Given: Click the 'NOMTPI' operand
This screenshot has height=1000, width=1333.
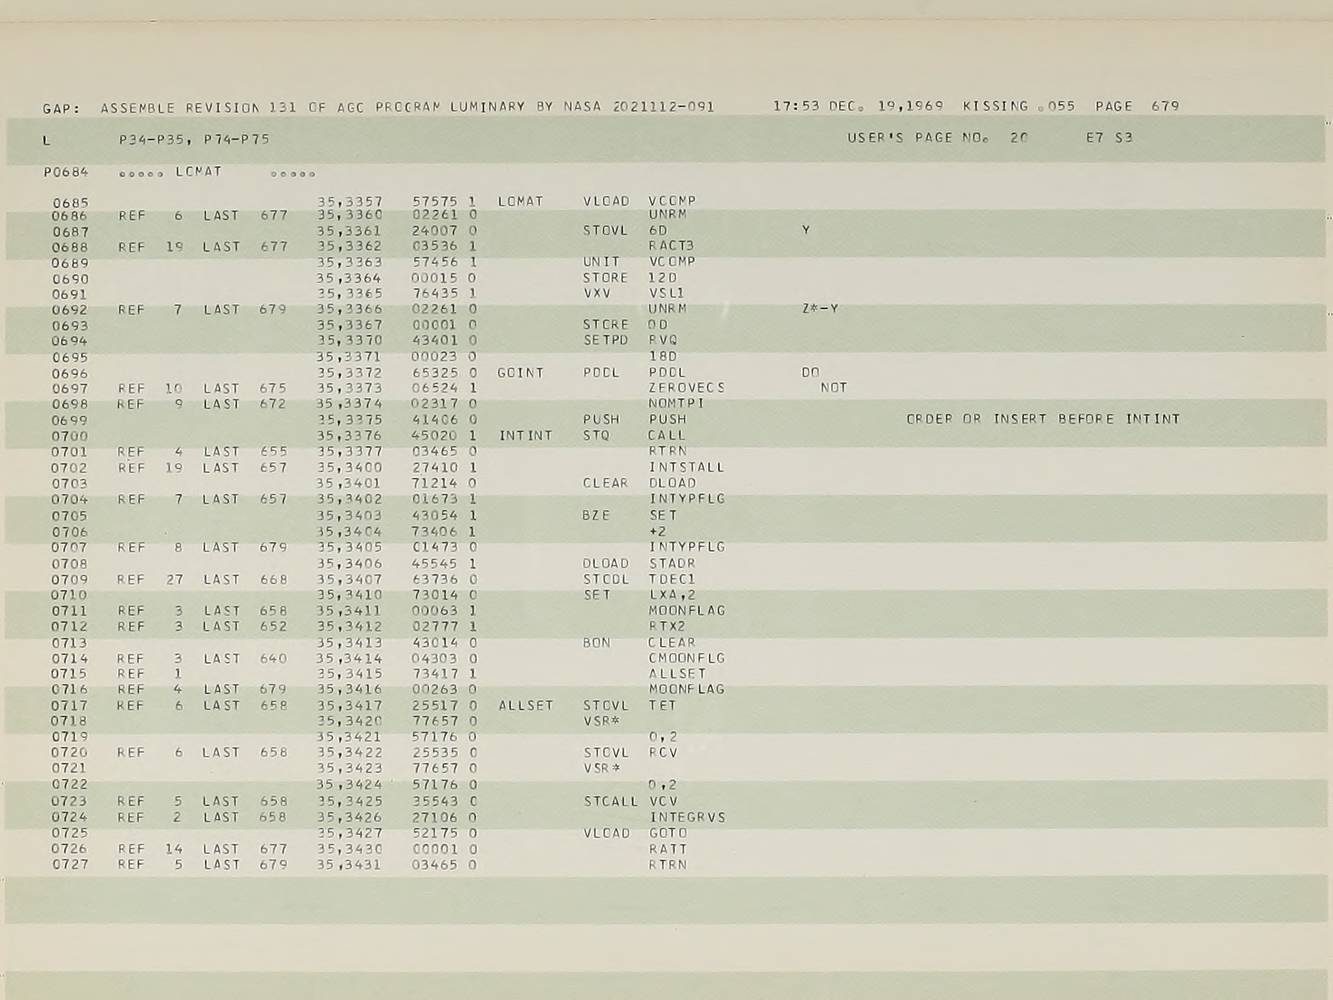Looking at the screenshot, I should tap(677, 404).
